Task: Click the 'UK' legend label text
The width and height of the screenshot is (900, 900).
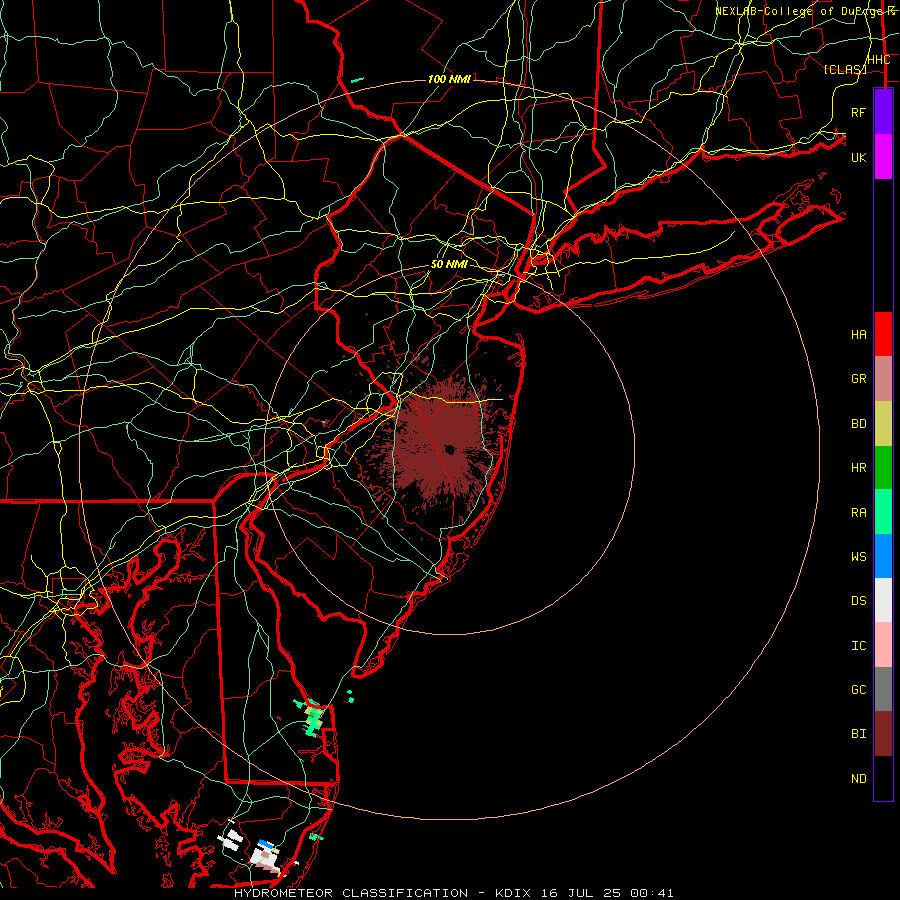Action: 859,157
